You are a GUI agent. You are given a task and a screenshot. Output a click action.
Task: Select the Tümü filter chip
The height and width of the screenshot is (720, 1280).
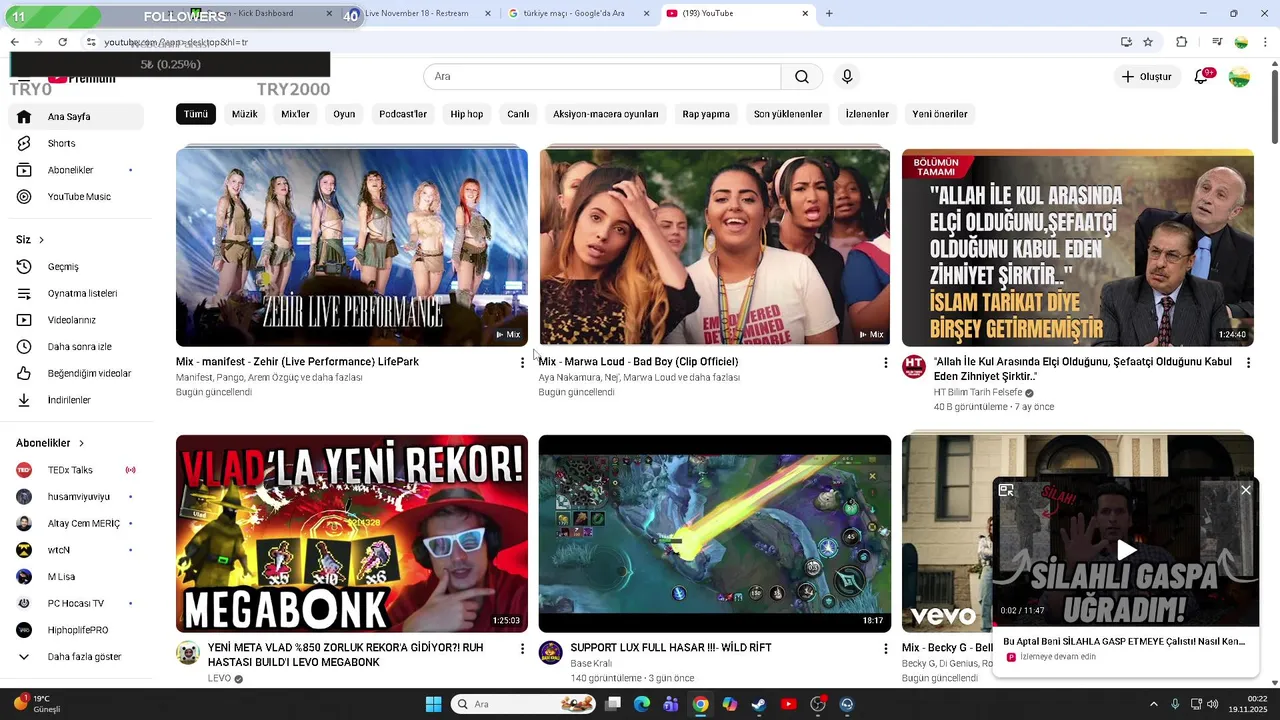pos(196,114)
